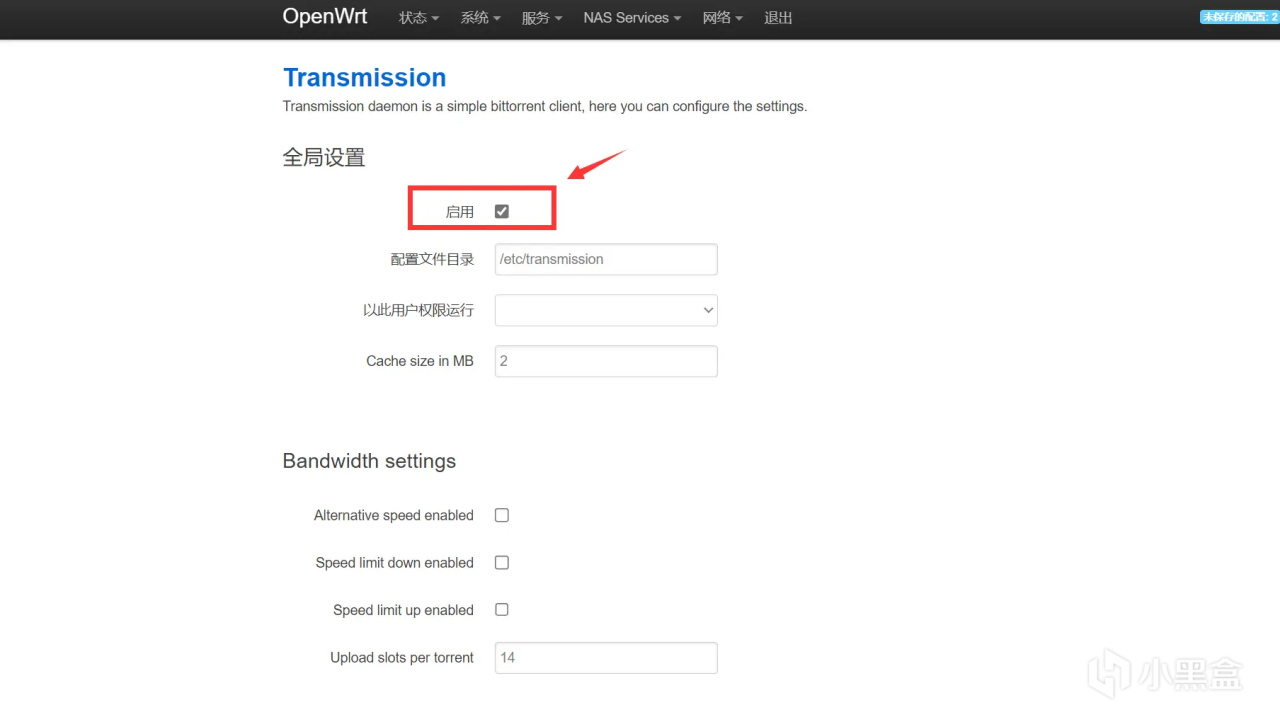Click the Alternative speed enabled label
1280x717 pixels.
tap(394, 515)
